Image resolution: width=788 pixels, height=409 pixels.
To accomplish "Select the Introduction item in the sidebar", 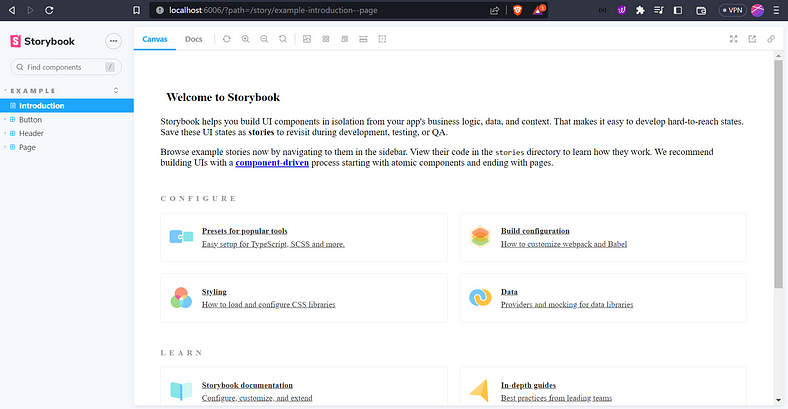I will click(67, 106).
